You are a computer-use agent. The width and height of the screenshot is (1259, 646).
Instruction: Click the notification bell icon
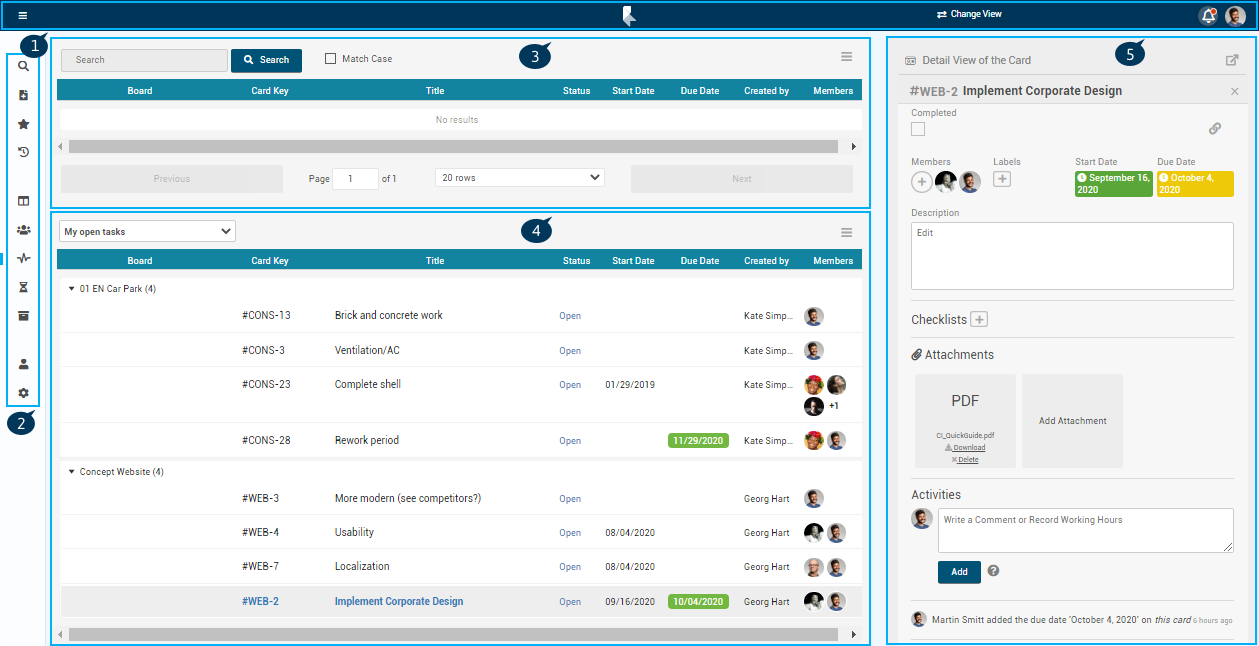(1208, 16)
